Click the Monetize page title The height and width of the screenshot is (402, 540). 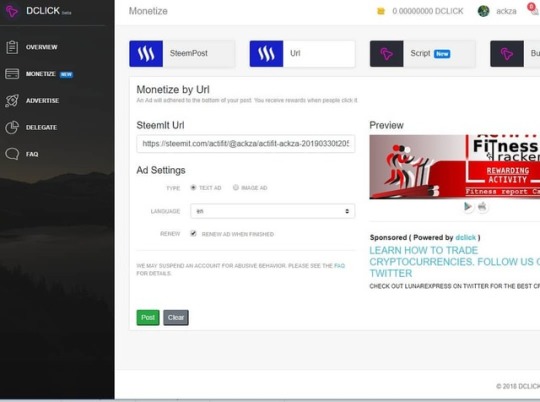(x=148, y=11)
